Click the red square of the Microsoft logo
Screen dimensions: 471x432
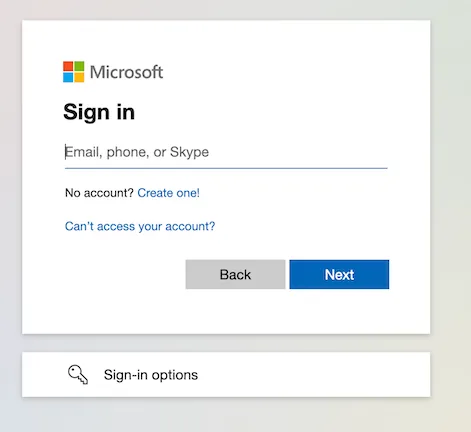[x=68, y=66]
